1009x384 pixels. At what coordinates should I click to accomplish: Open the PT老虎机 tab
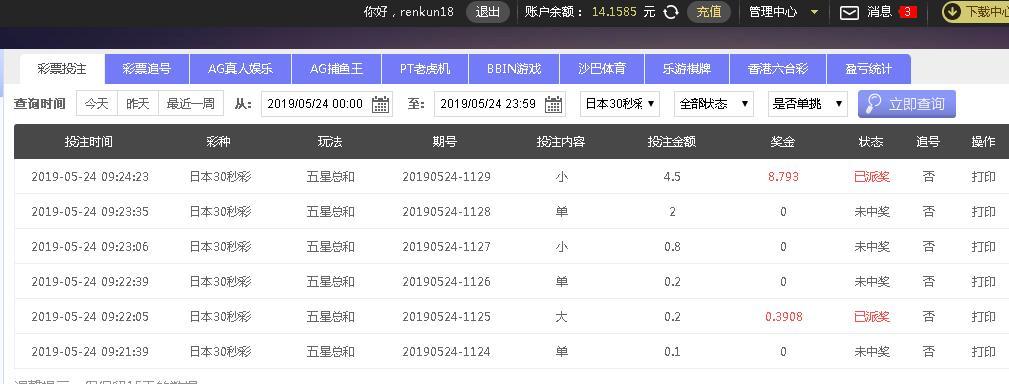[425, 69]
